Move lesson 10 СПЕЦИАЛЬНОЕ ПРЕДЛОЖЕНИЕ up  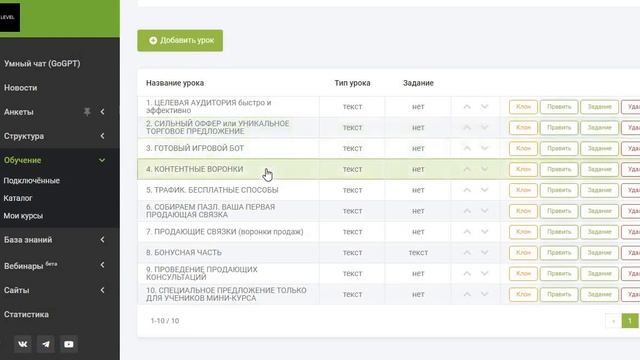(467, 294)
